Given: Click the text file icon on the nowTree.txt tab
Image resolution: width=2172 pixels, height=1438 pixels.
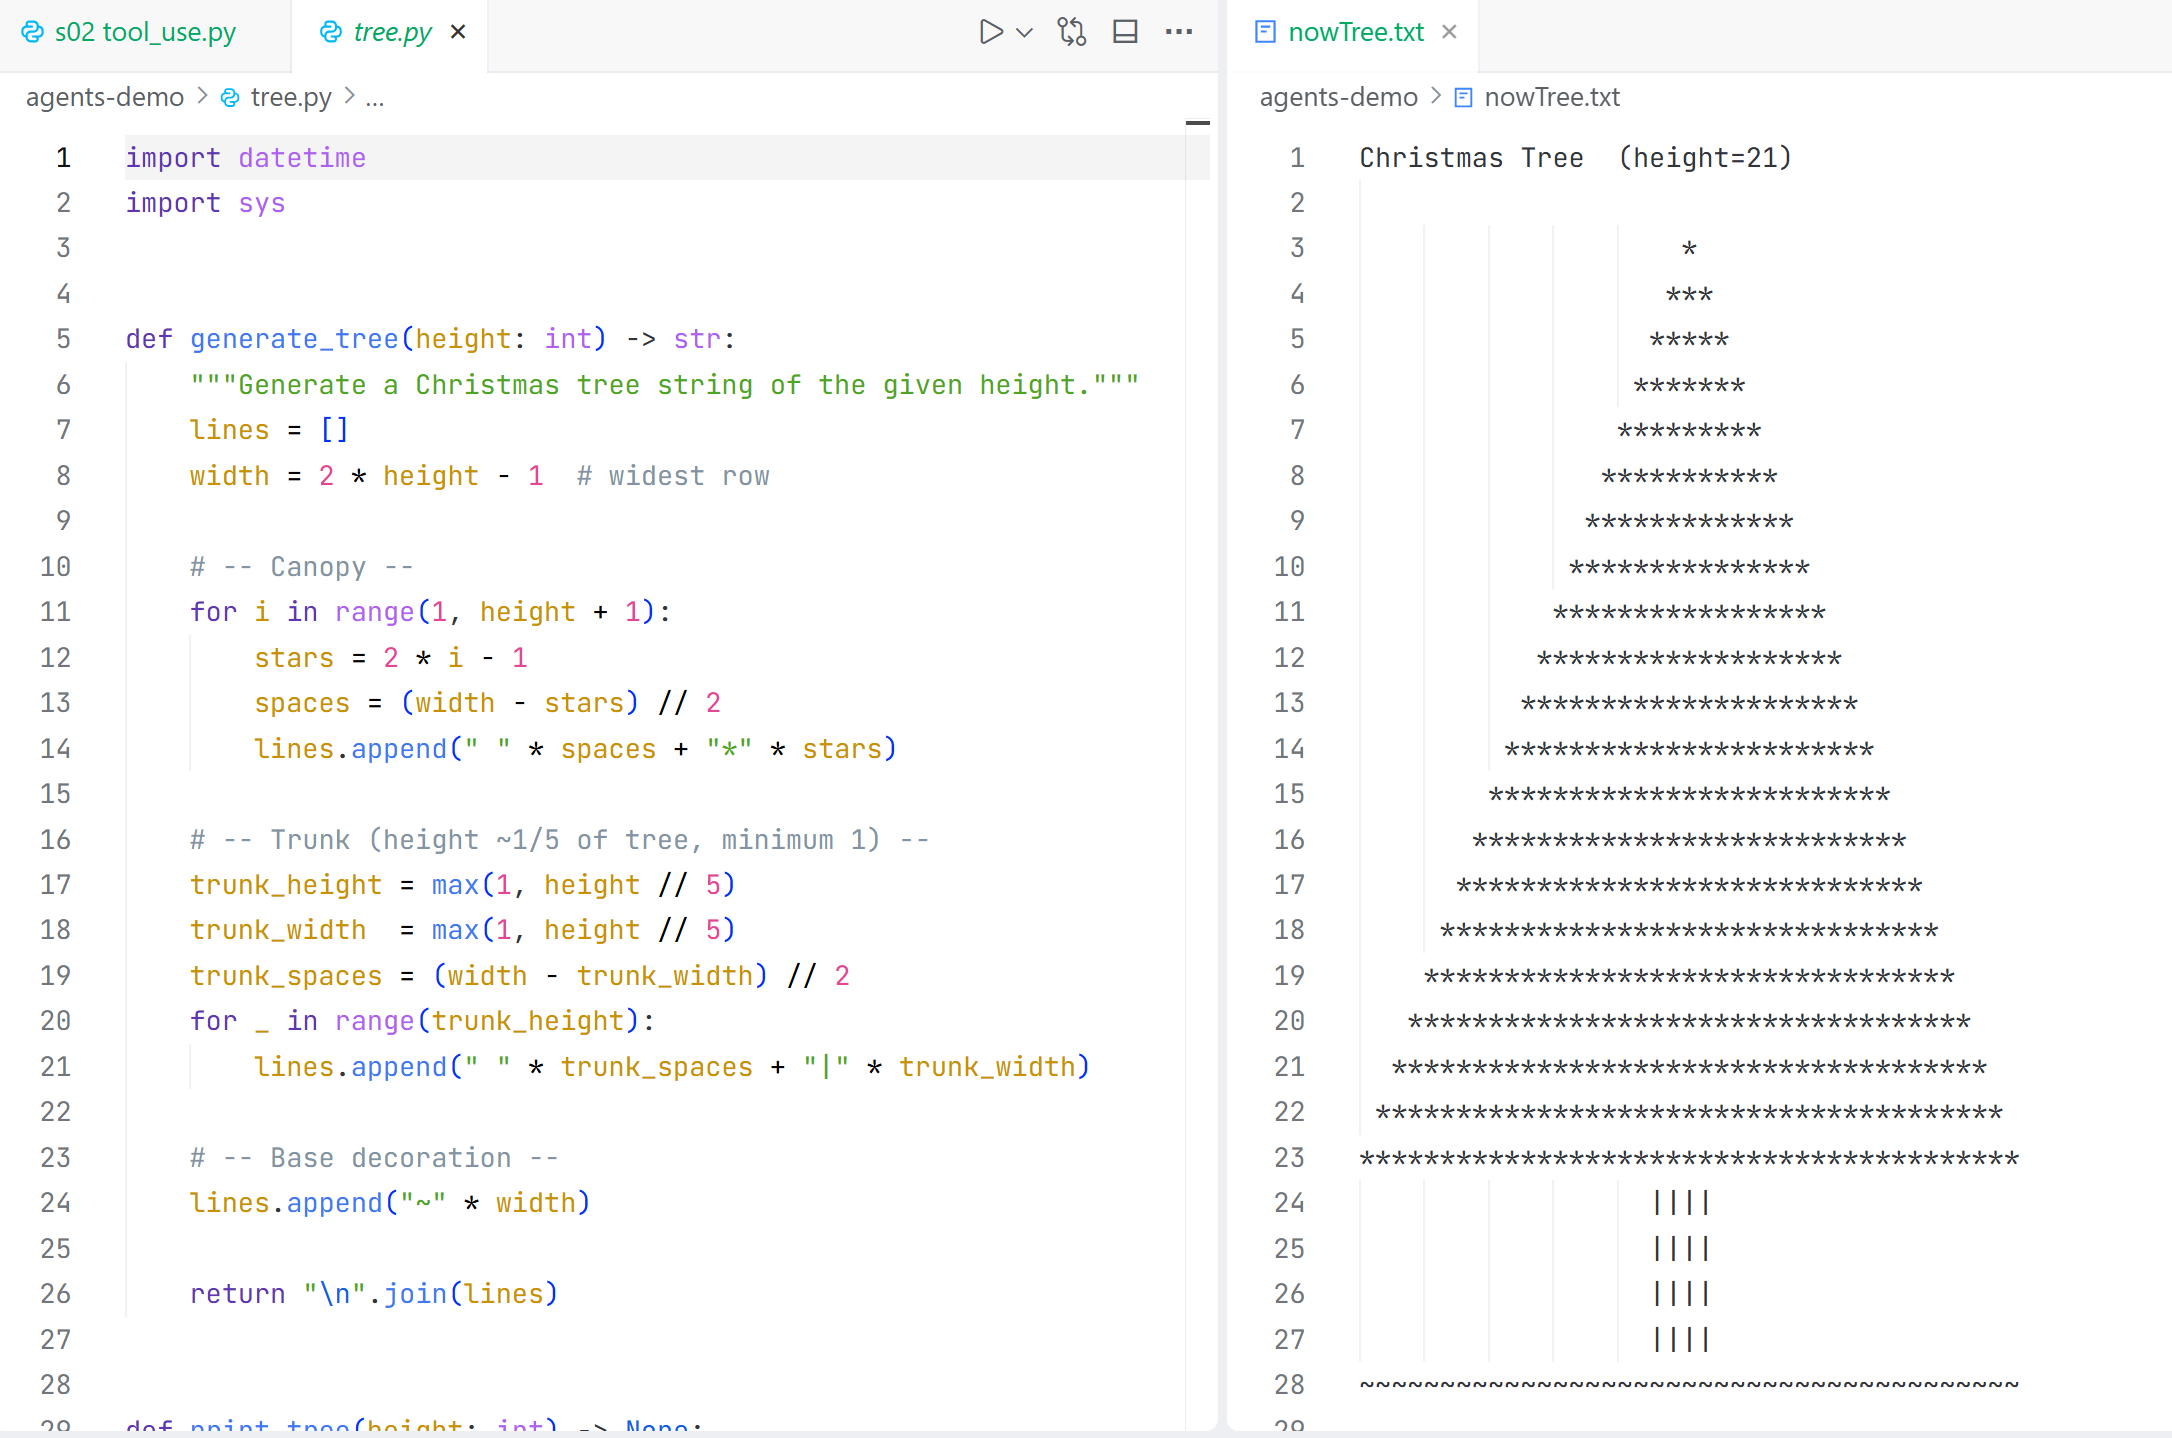Looking at the screenshot, I should point(1265,32).
